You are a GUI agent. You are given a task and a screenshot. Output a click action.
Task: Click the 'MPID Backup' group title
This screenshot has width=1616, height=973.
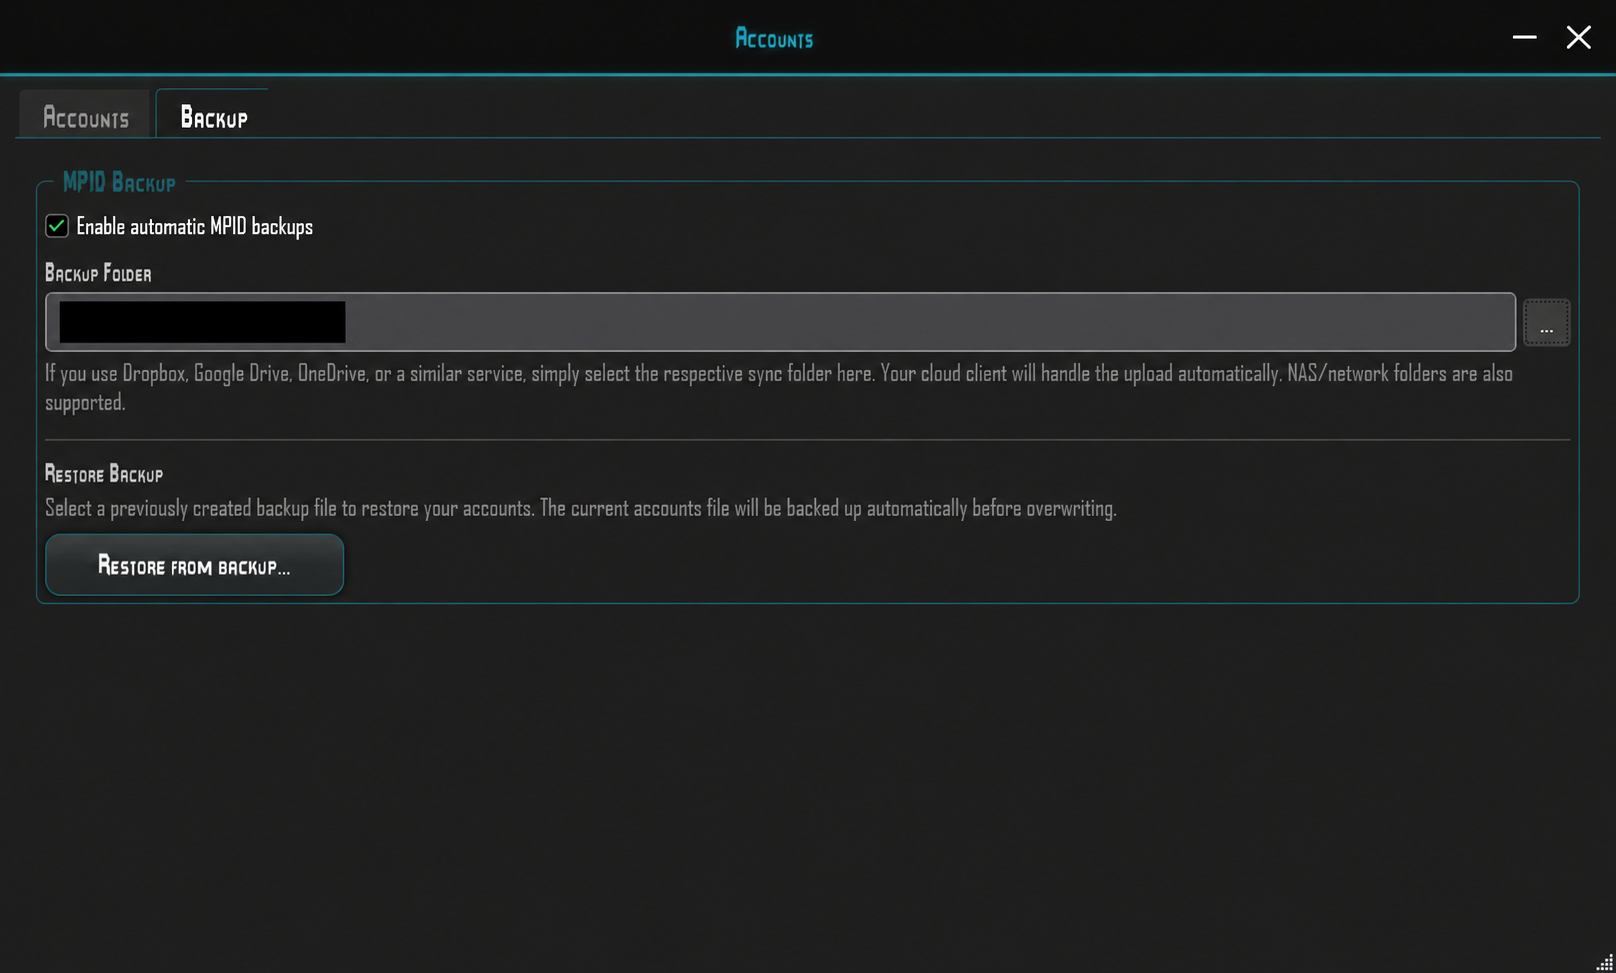click(119, 182)
